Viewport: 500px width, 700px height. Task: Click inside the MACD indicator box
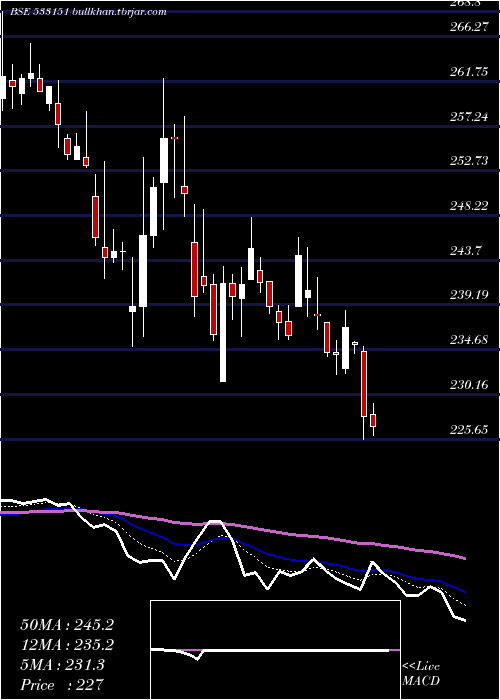tap(275, 650)
